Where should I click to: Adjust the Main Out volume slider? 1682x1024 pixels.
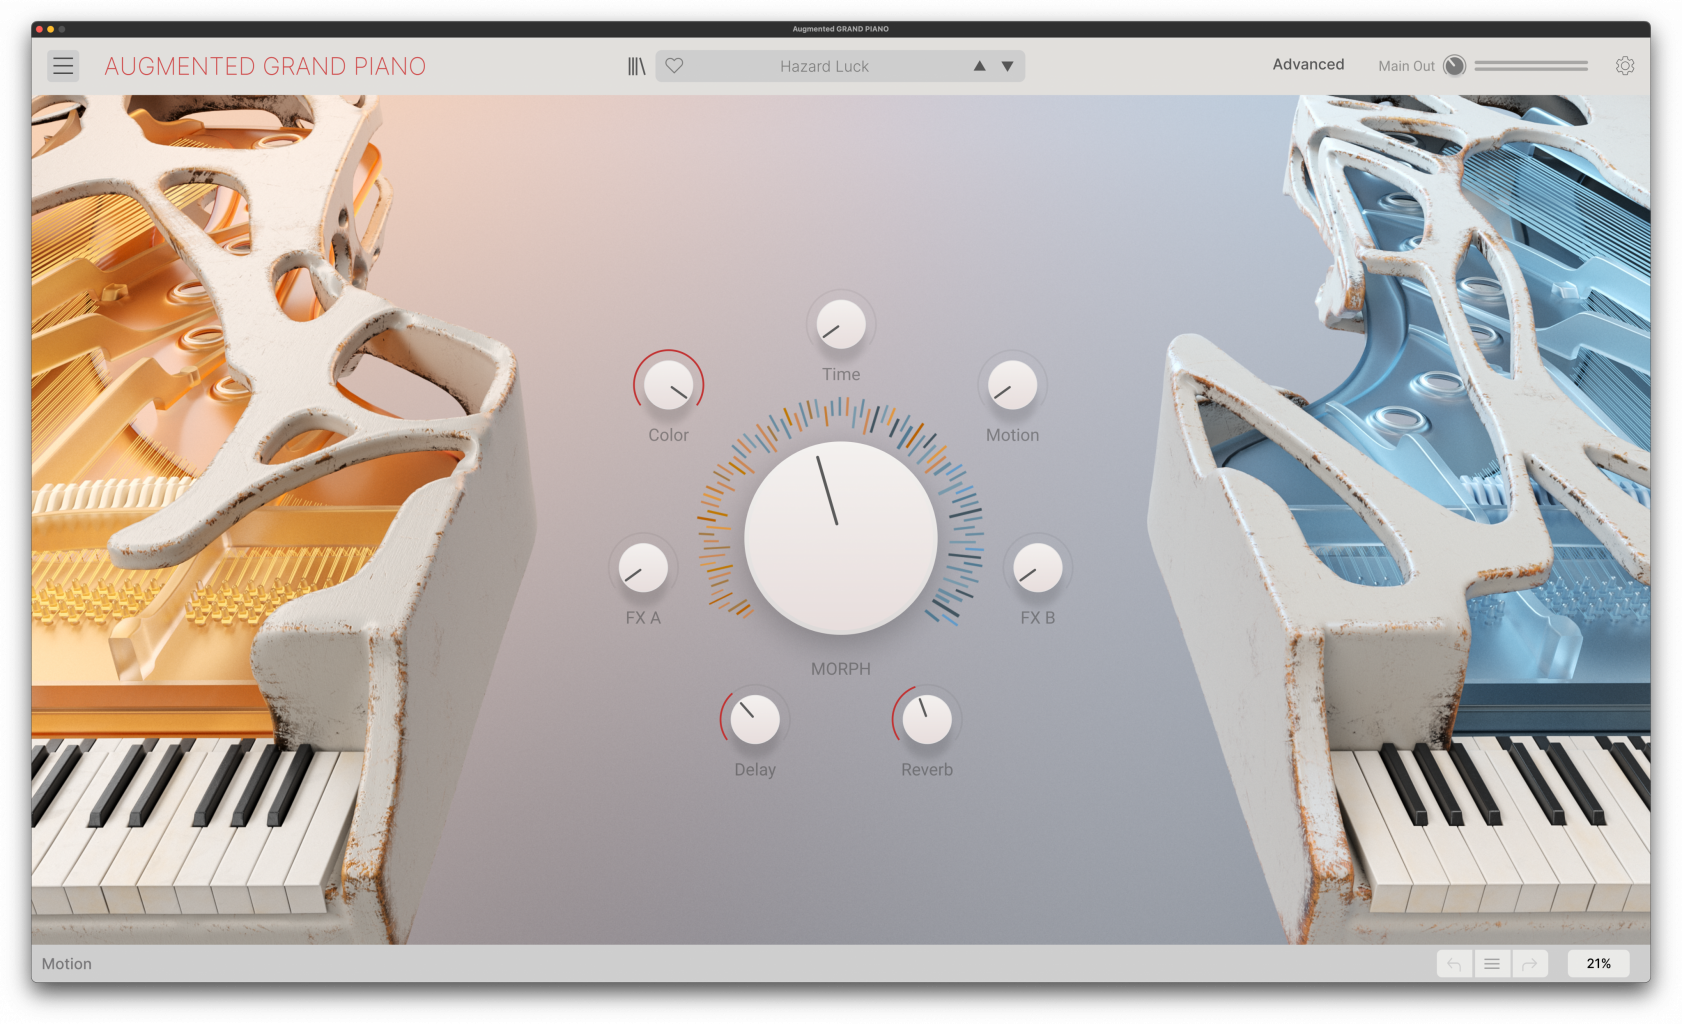(1530, 64)
